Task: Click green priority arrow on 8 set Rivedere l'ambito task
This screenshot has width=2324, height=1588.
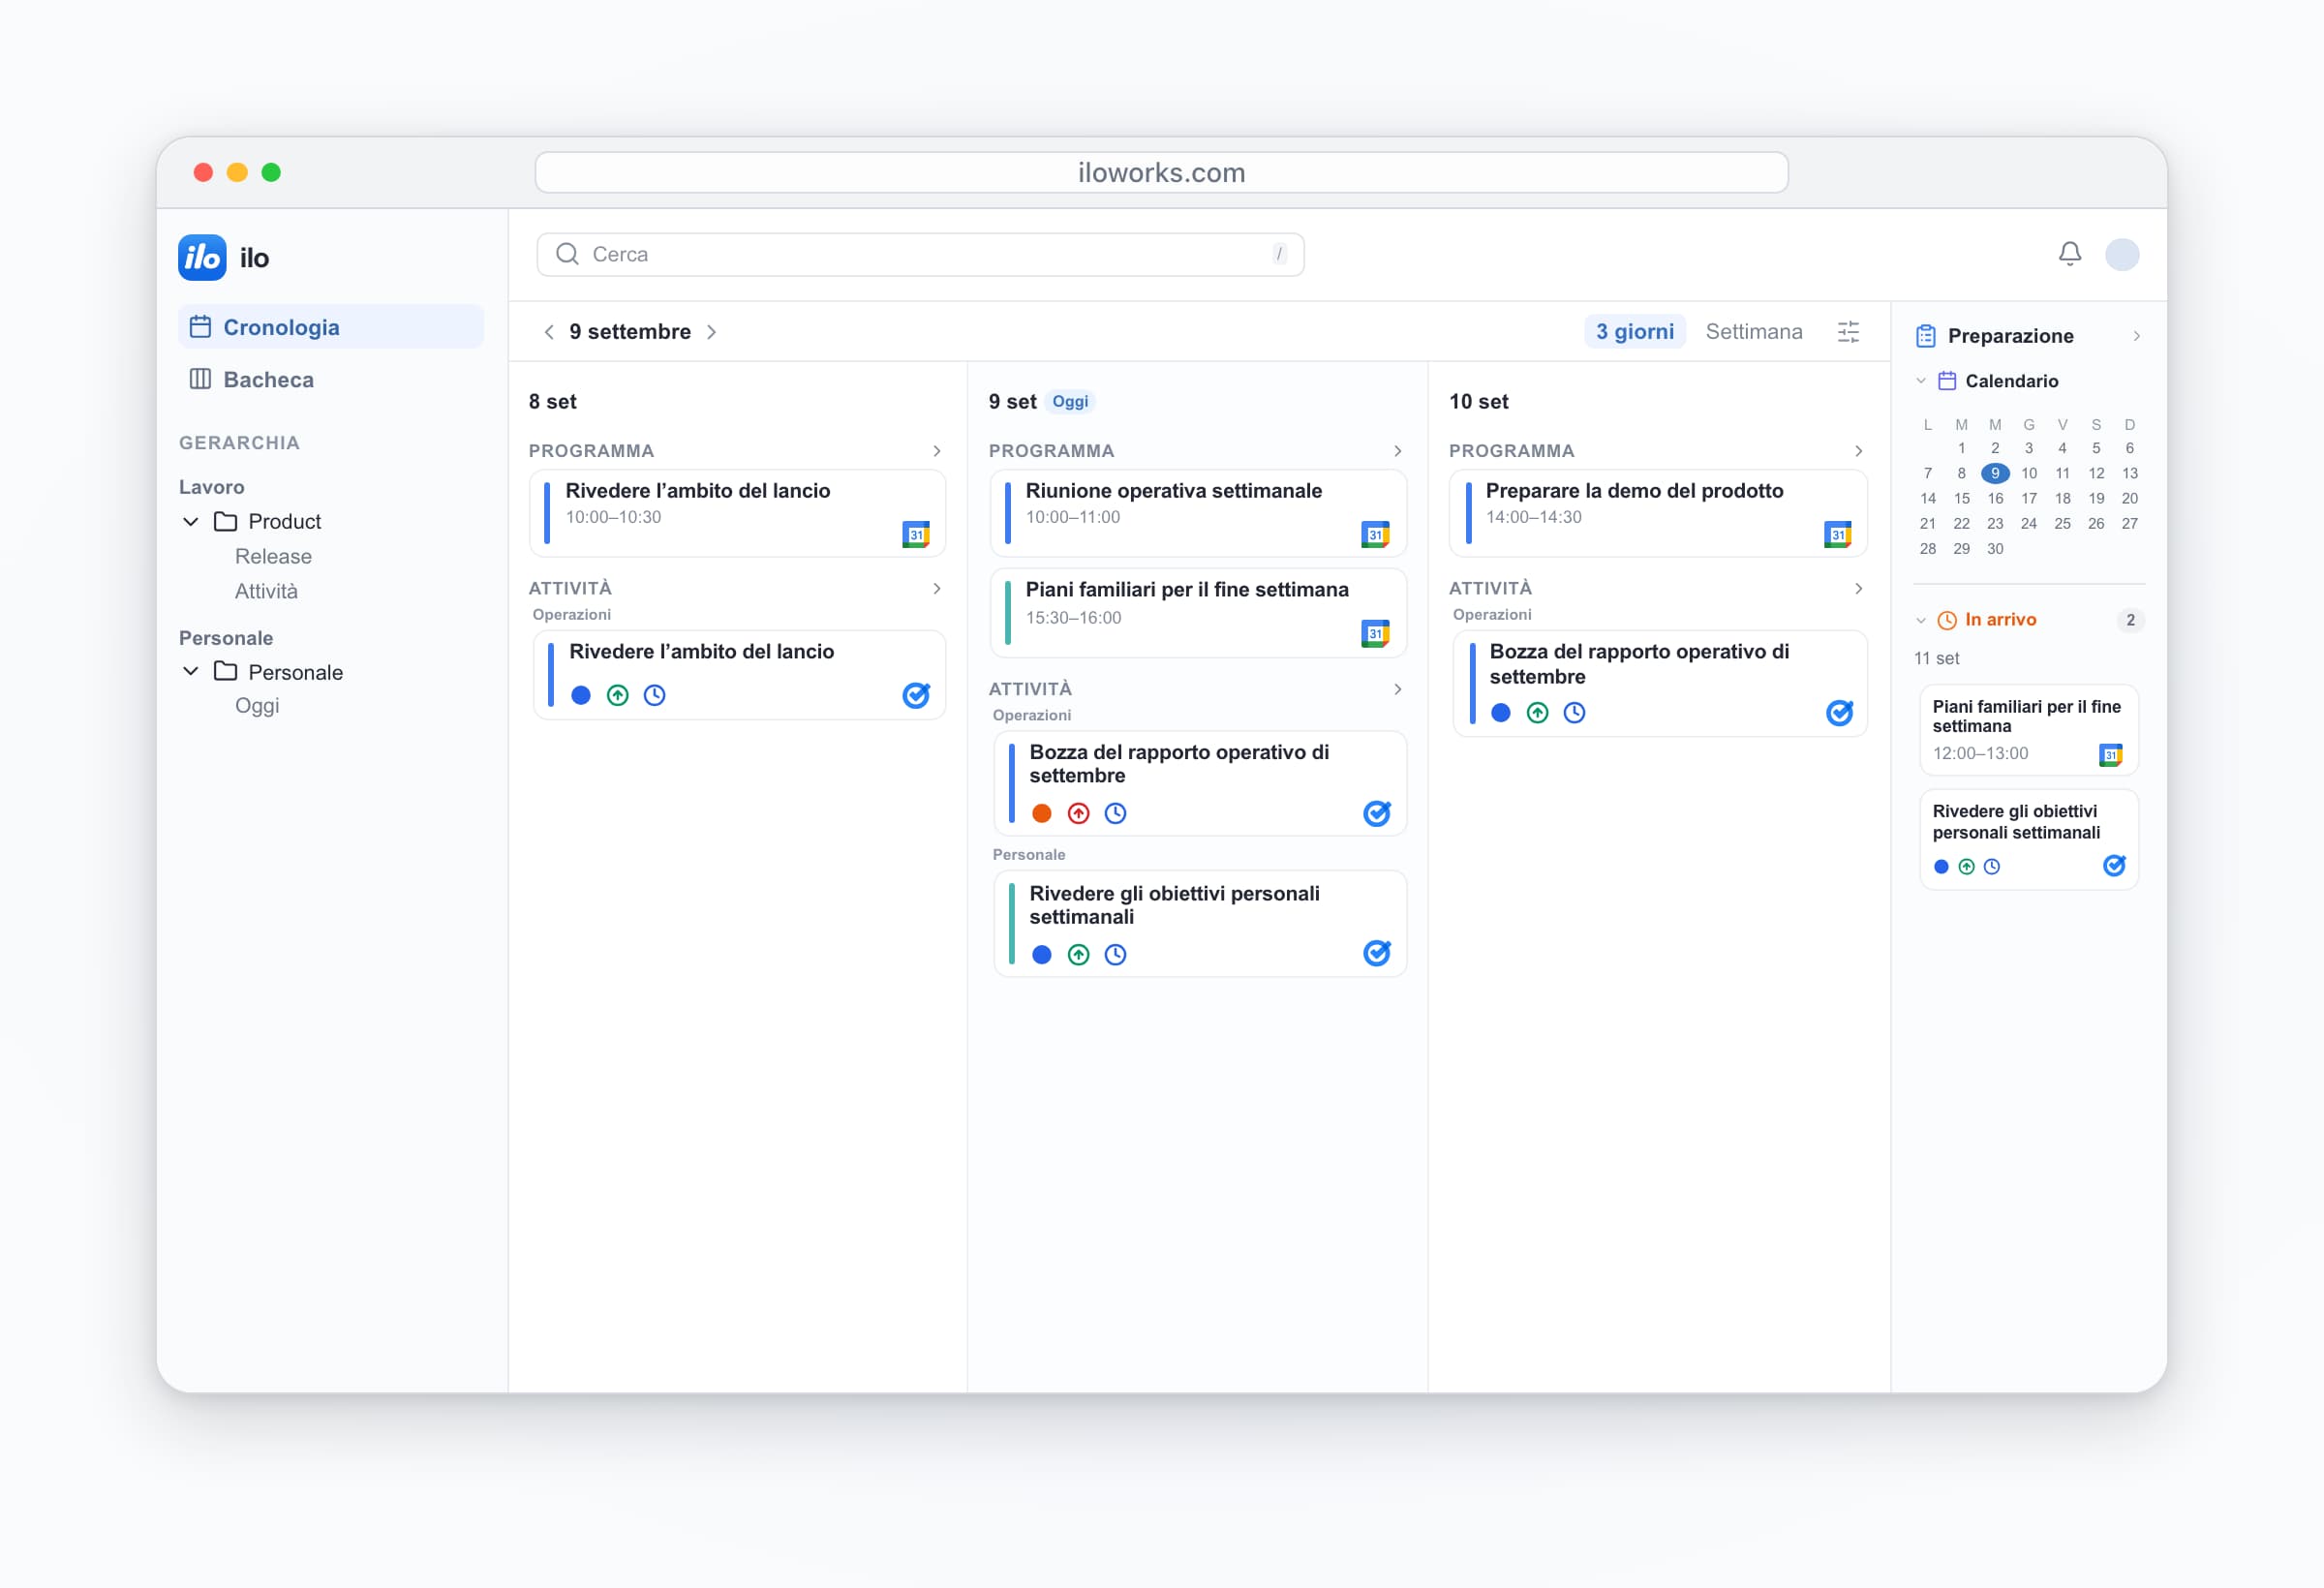Action: 618,695
